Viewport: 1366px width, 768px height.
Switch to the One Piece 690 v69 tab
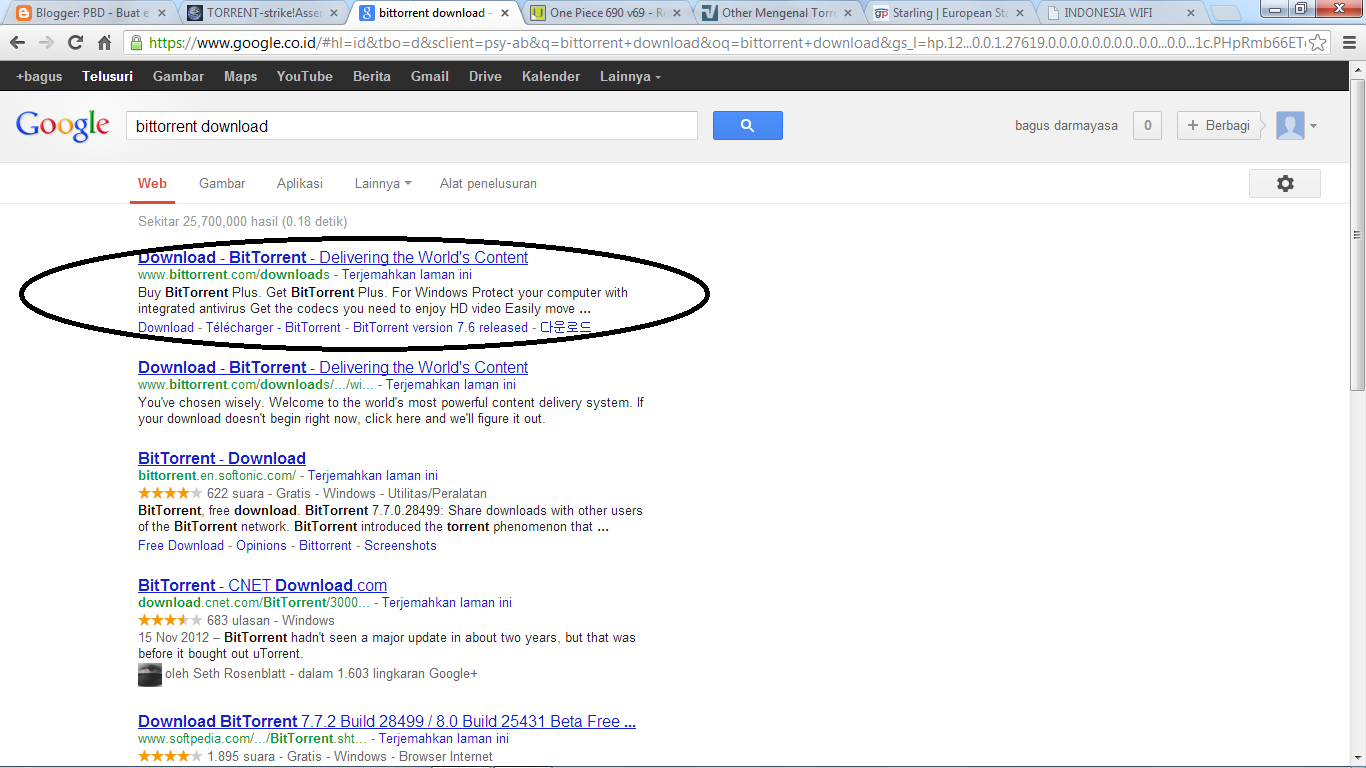pyautogui.click(x=608, y=13)
